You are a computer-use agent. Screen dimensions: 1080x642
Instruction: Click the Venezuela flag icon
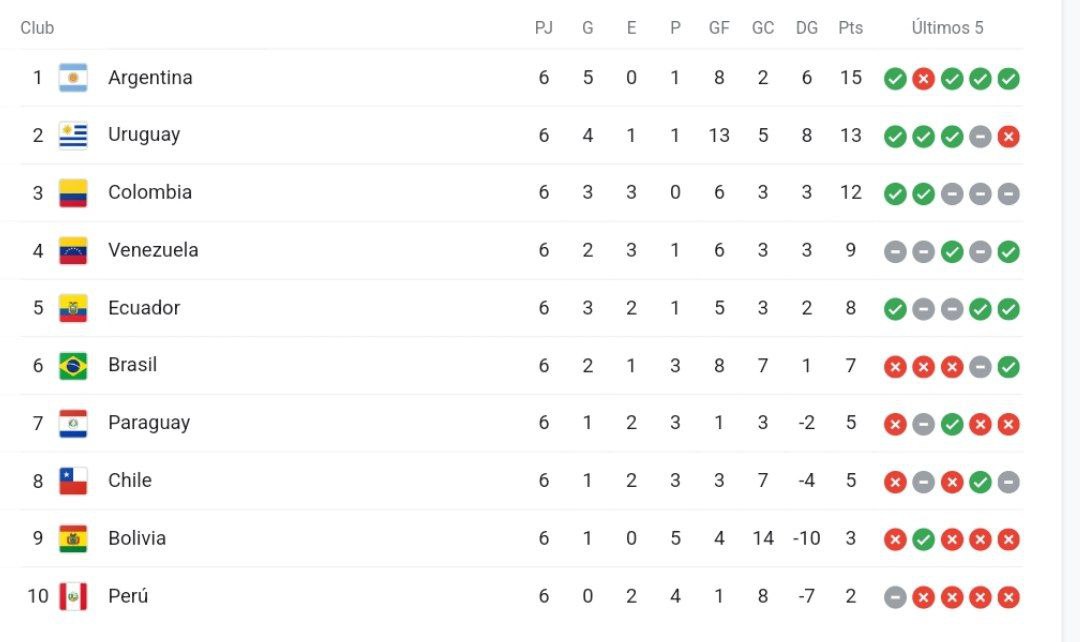pos(73,251)
